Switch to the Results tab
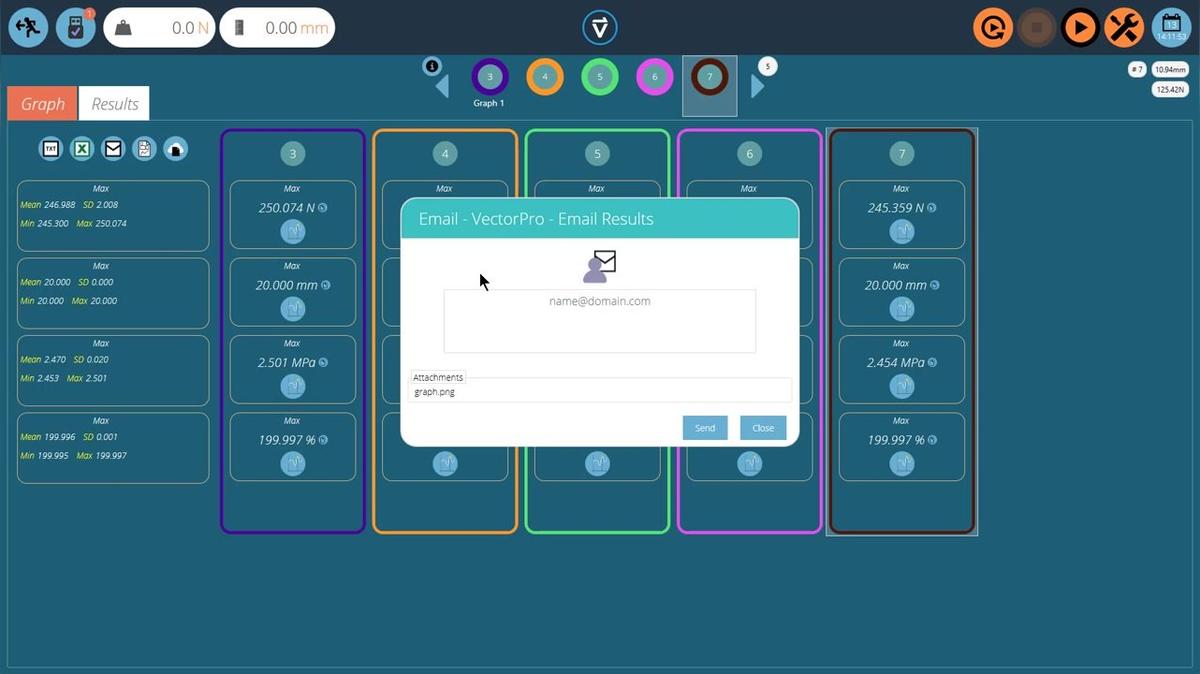Screen dimensions: 1200x674 pos(115,104)
